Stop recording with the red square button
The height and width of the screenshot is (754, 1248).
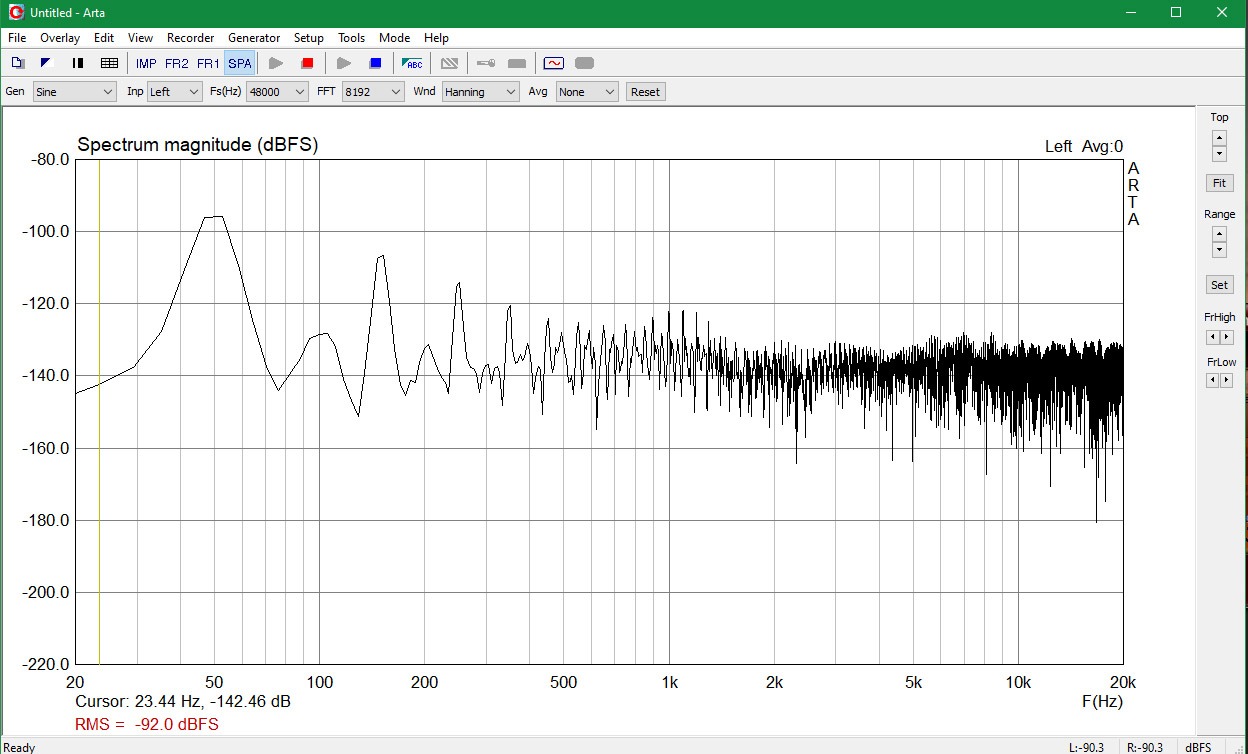click(x=307, y=63)
